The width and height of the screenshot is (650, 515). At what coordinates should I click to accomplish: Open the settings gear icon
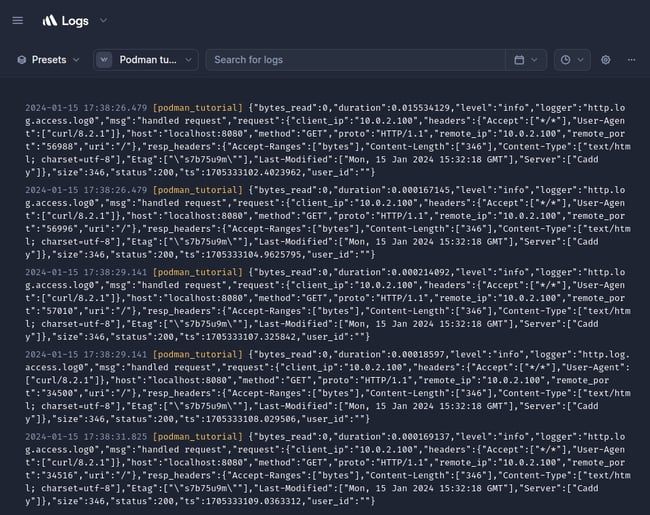pos(606,60)
